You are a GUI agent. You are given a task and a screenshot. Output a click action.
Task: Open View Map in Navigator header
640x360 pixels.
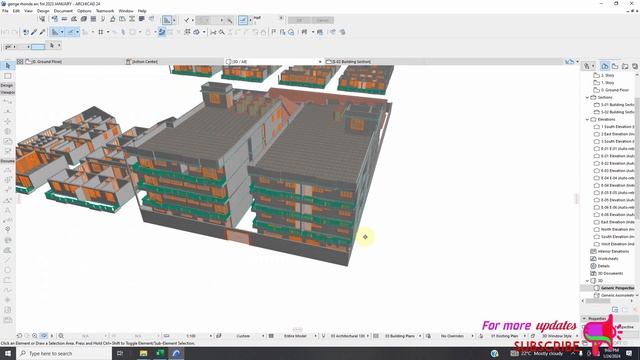(x=615, y=66)
